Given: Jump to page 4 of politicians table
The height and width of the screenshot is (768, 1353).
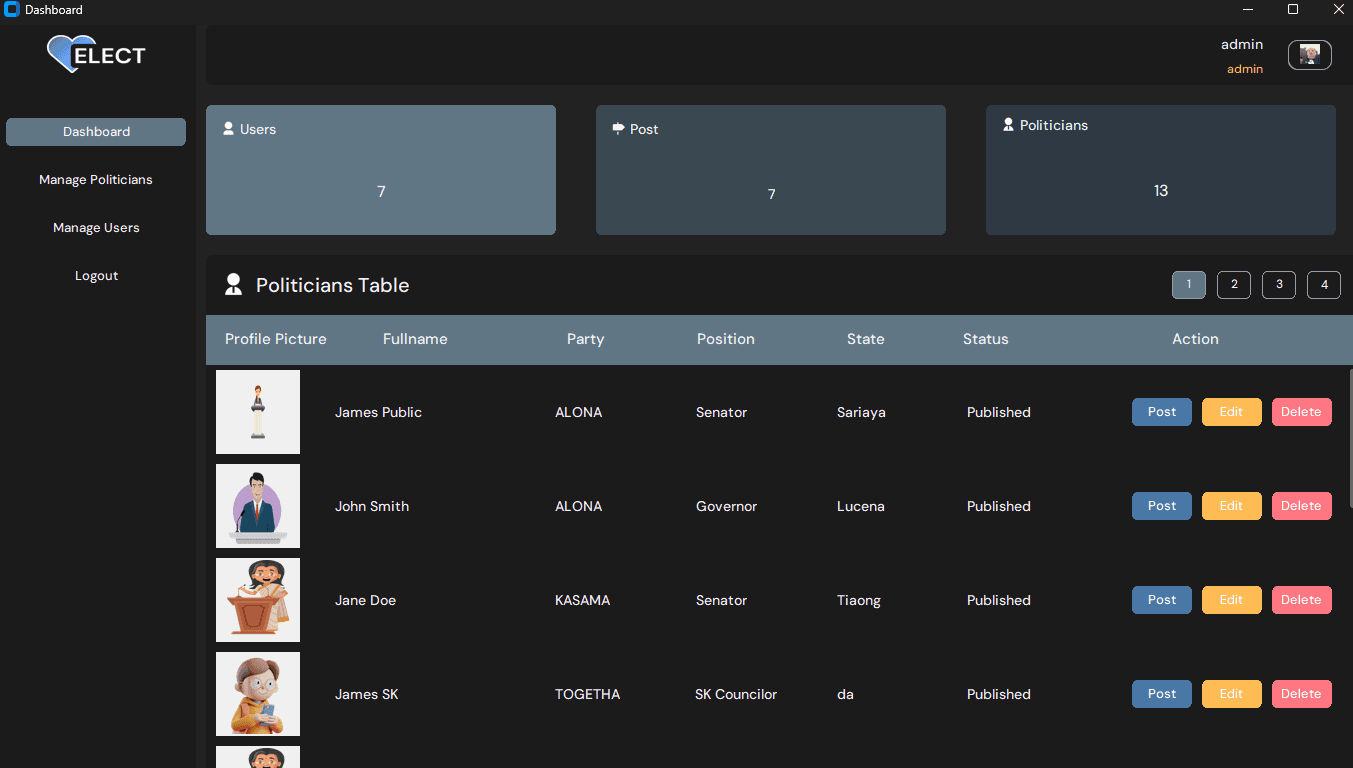Looking at the screenshot, I should click(1324, 285).
